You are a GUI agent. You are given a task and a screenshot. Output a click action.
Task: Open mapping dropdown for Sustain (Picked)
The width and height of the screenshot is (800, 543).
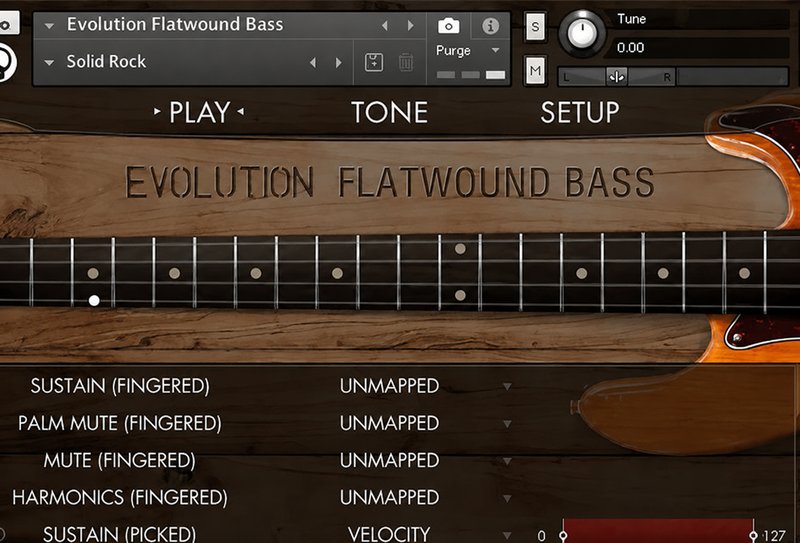click(507, 535)
